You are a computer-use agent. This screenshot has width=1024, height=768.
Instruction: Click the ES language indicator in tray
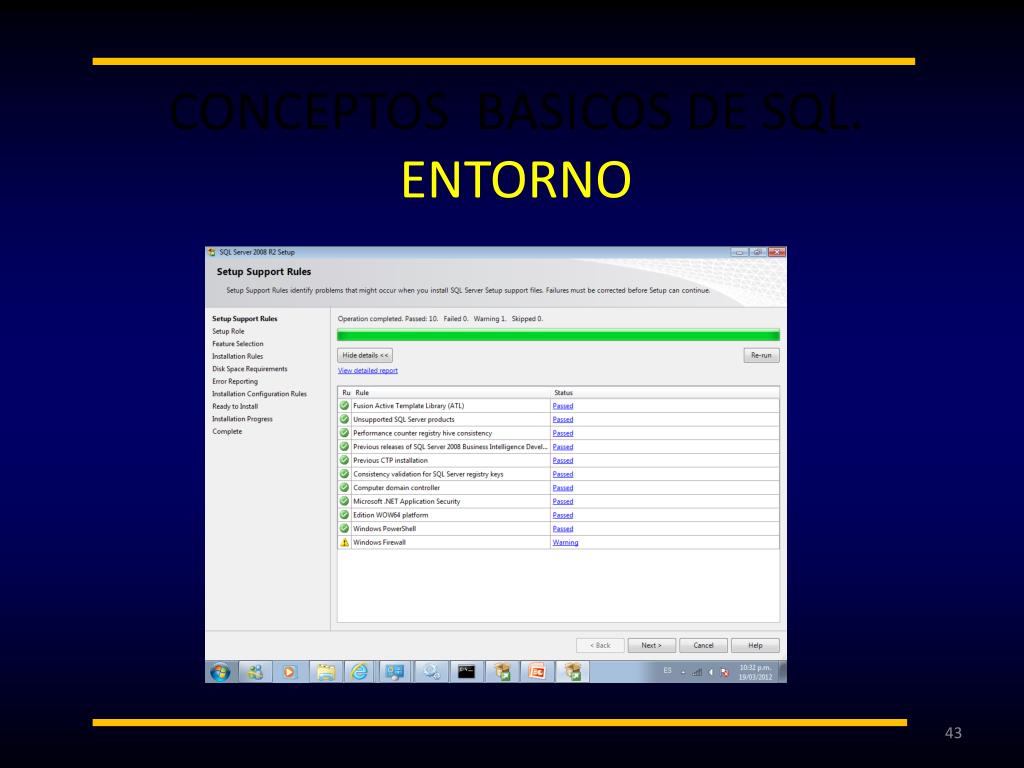[667, 671]
